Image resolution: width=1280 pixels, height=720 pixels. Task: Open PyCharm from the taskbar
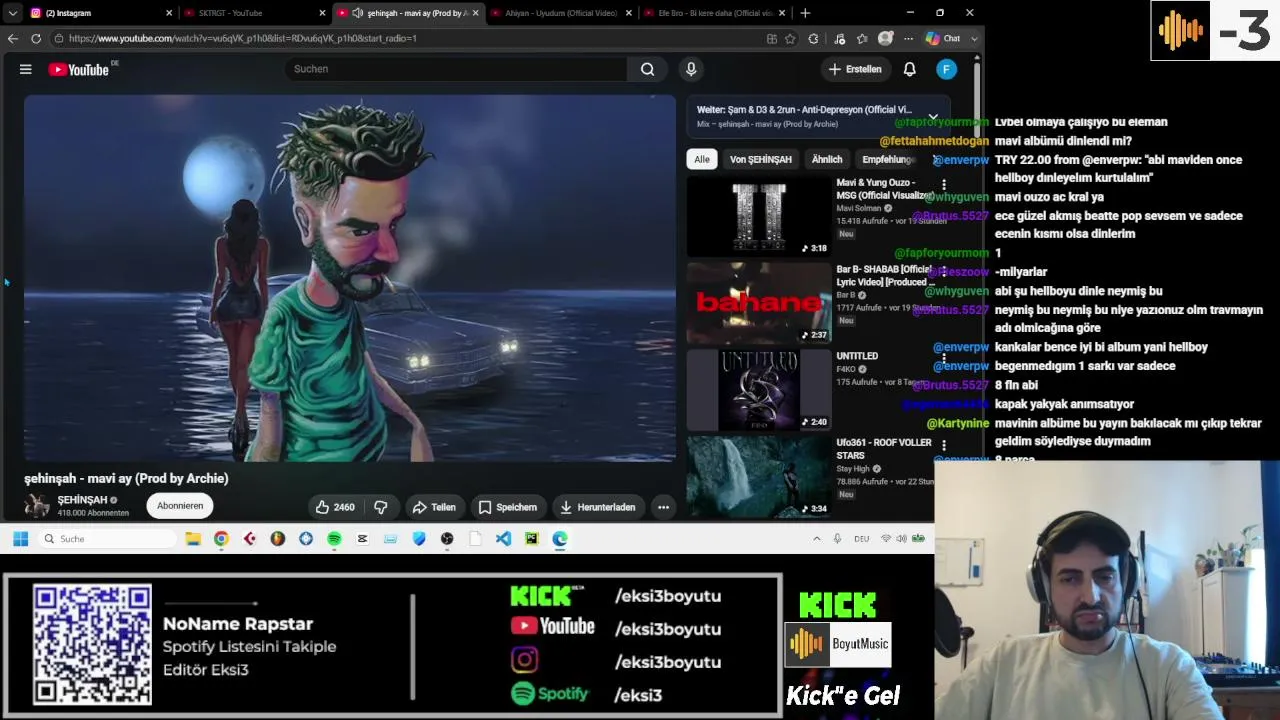[x=531, y=539]
